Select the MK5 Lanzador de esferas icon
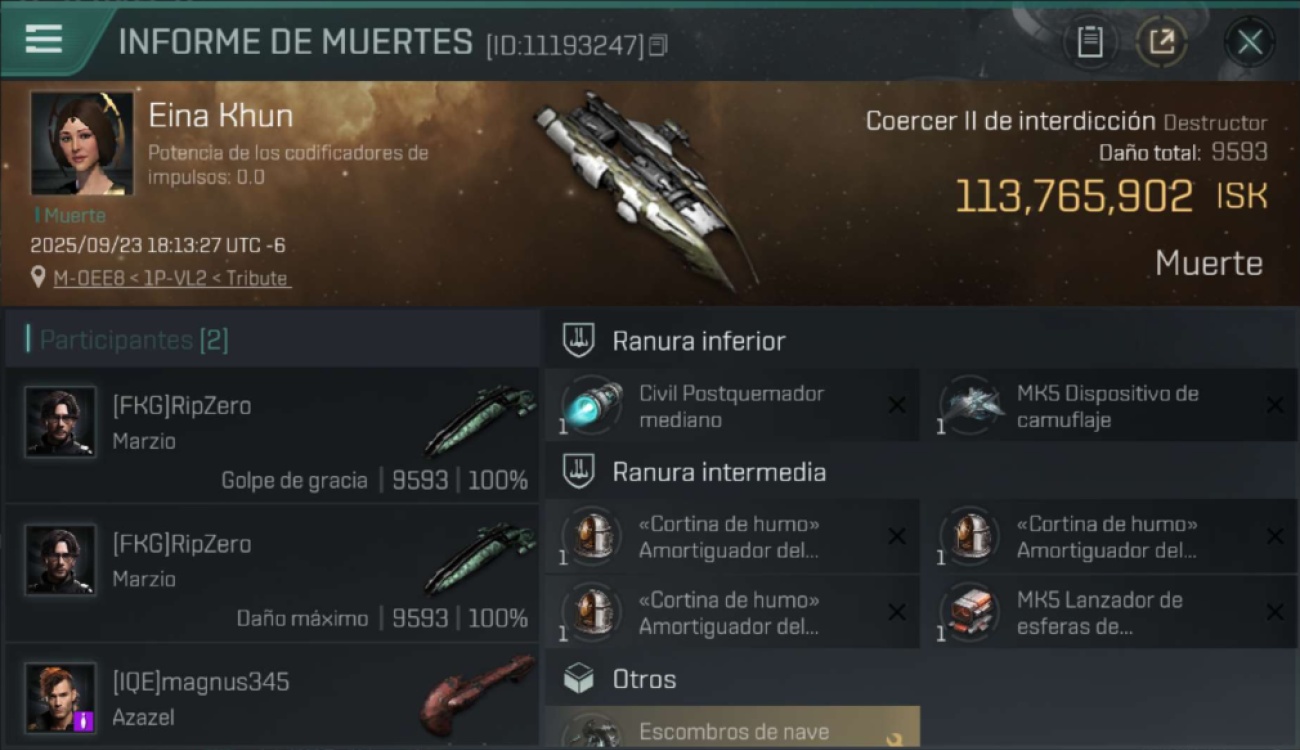1300x750 pixels. point(971,612)
